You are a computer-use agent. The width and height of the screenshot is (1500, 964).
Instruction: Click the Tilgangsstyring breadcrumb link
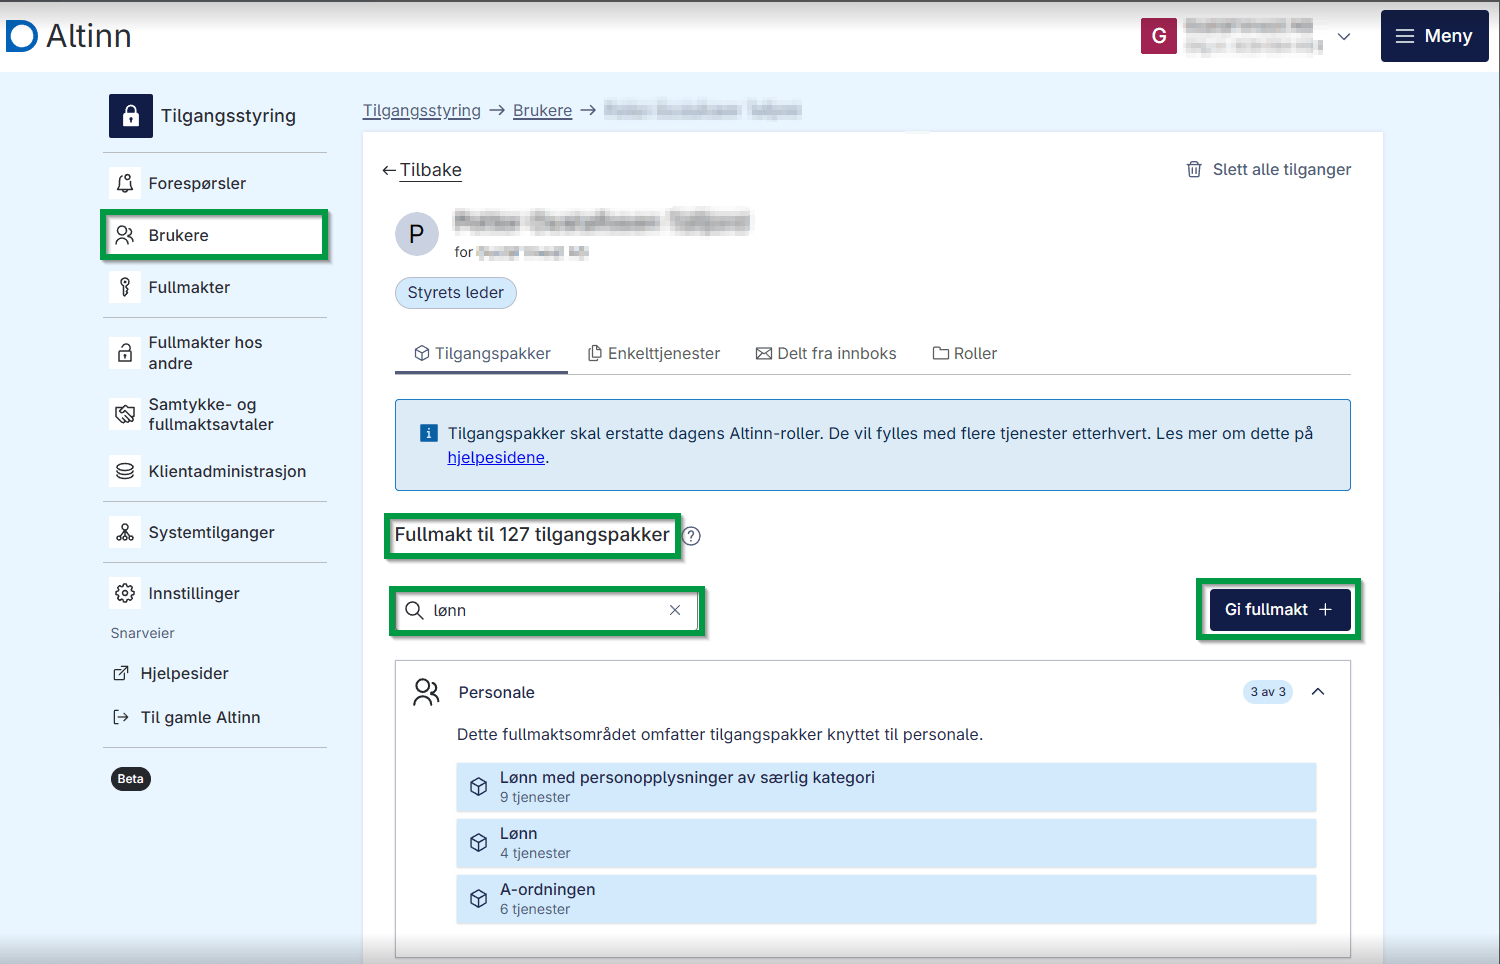pyautogui.click(x=422, y=110)
